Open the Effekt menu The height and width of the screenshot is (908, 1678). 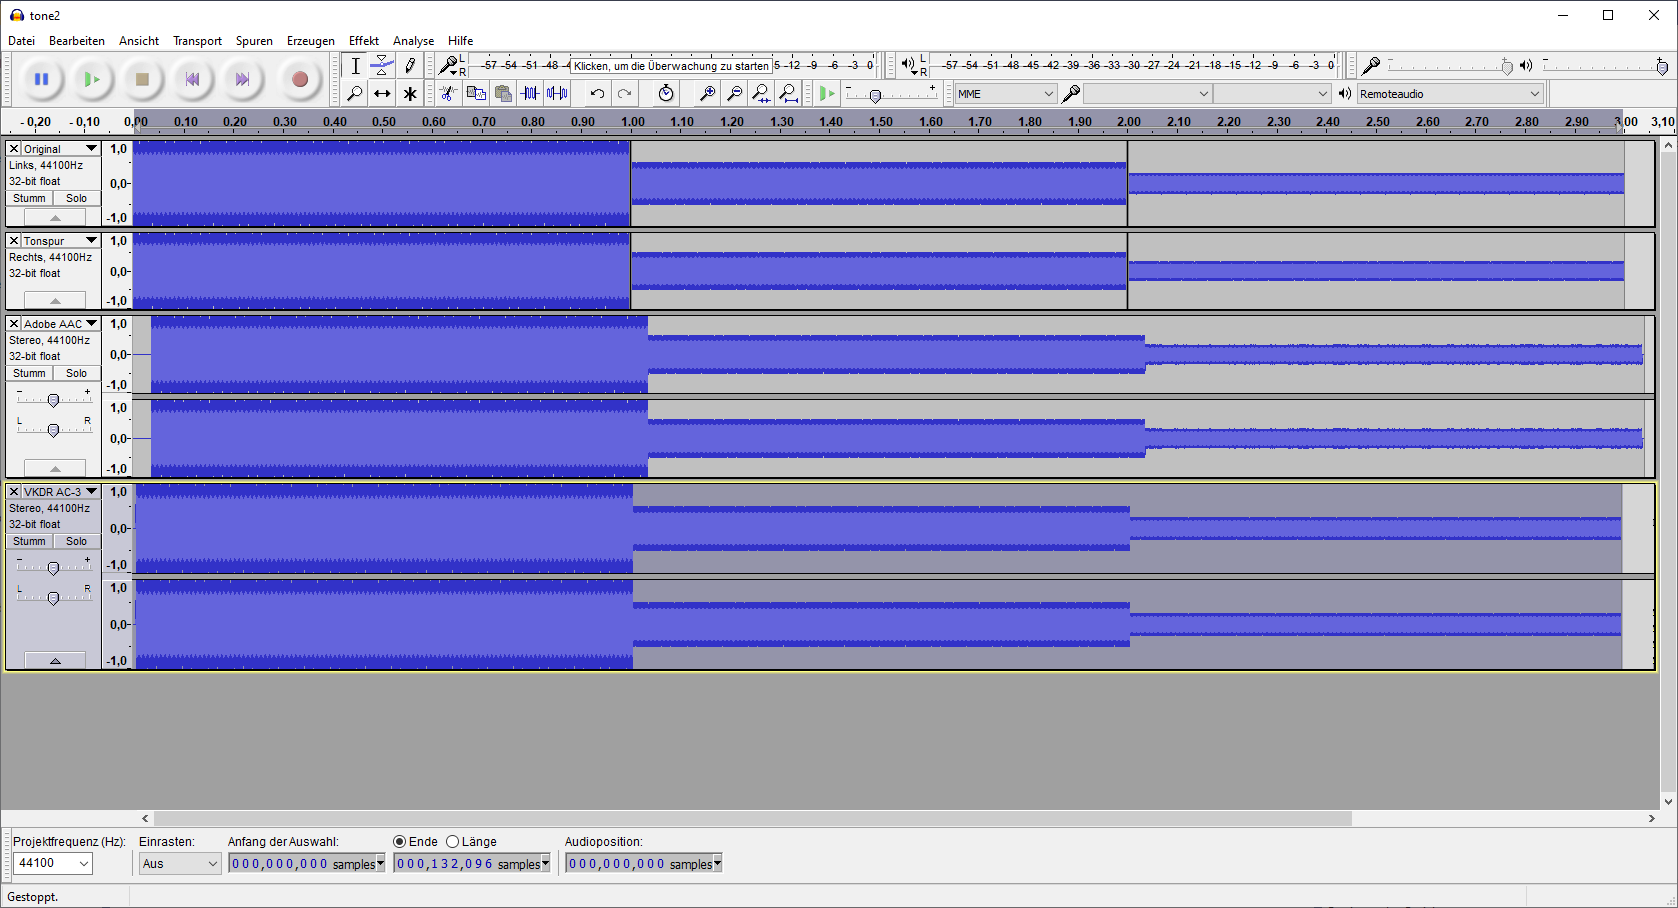pyautogui.click(x=363, y=41)
